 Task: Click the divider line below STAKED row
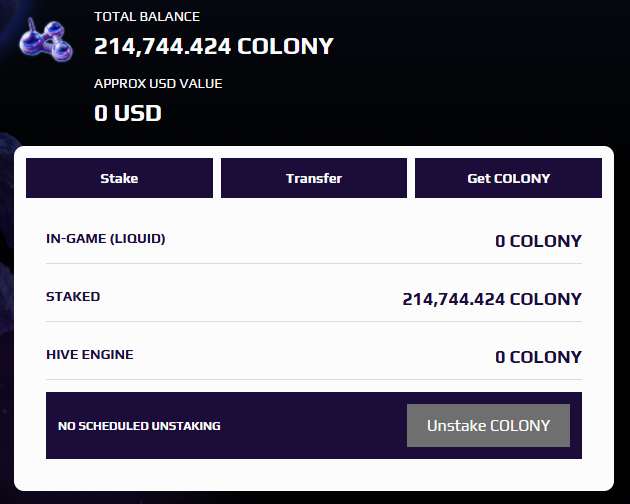314,322
